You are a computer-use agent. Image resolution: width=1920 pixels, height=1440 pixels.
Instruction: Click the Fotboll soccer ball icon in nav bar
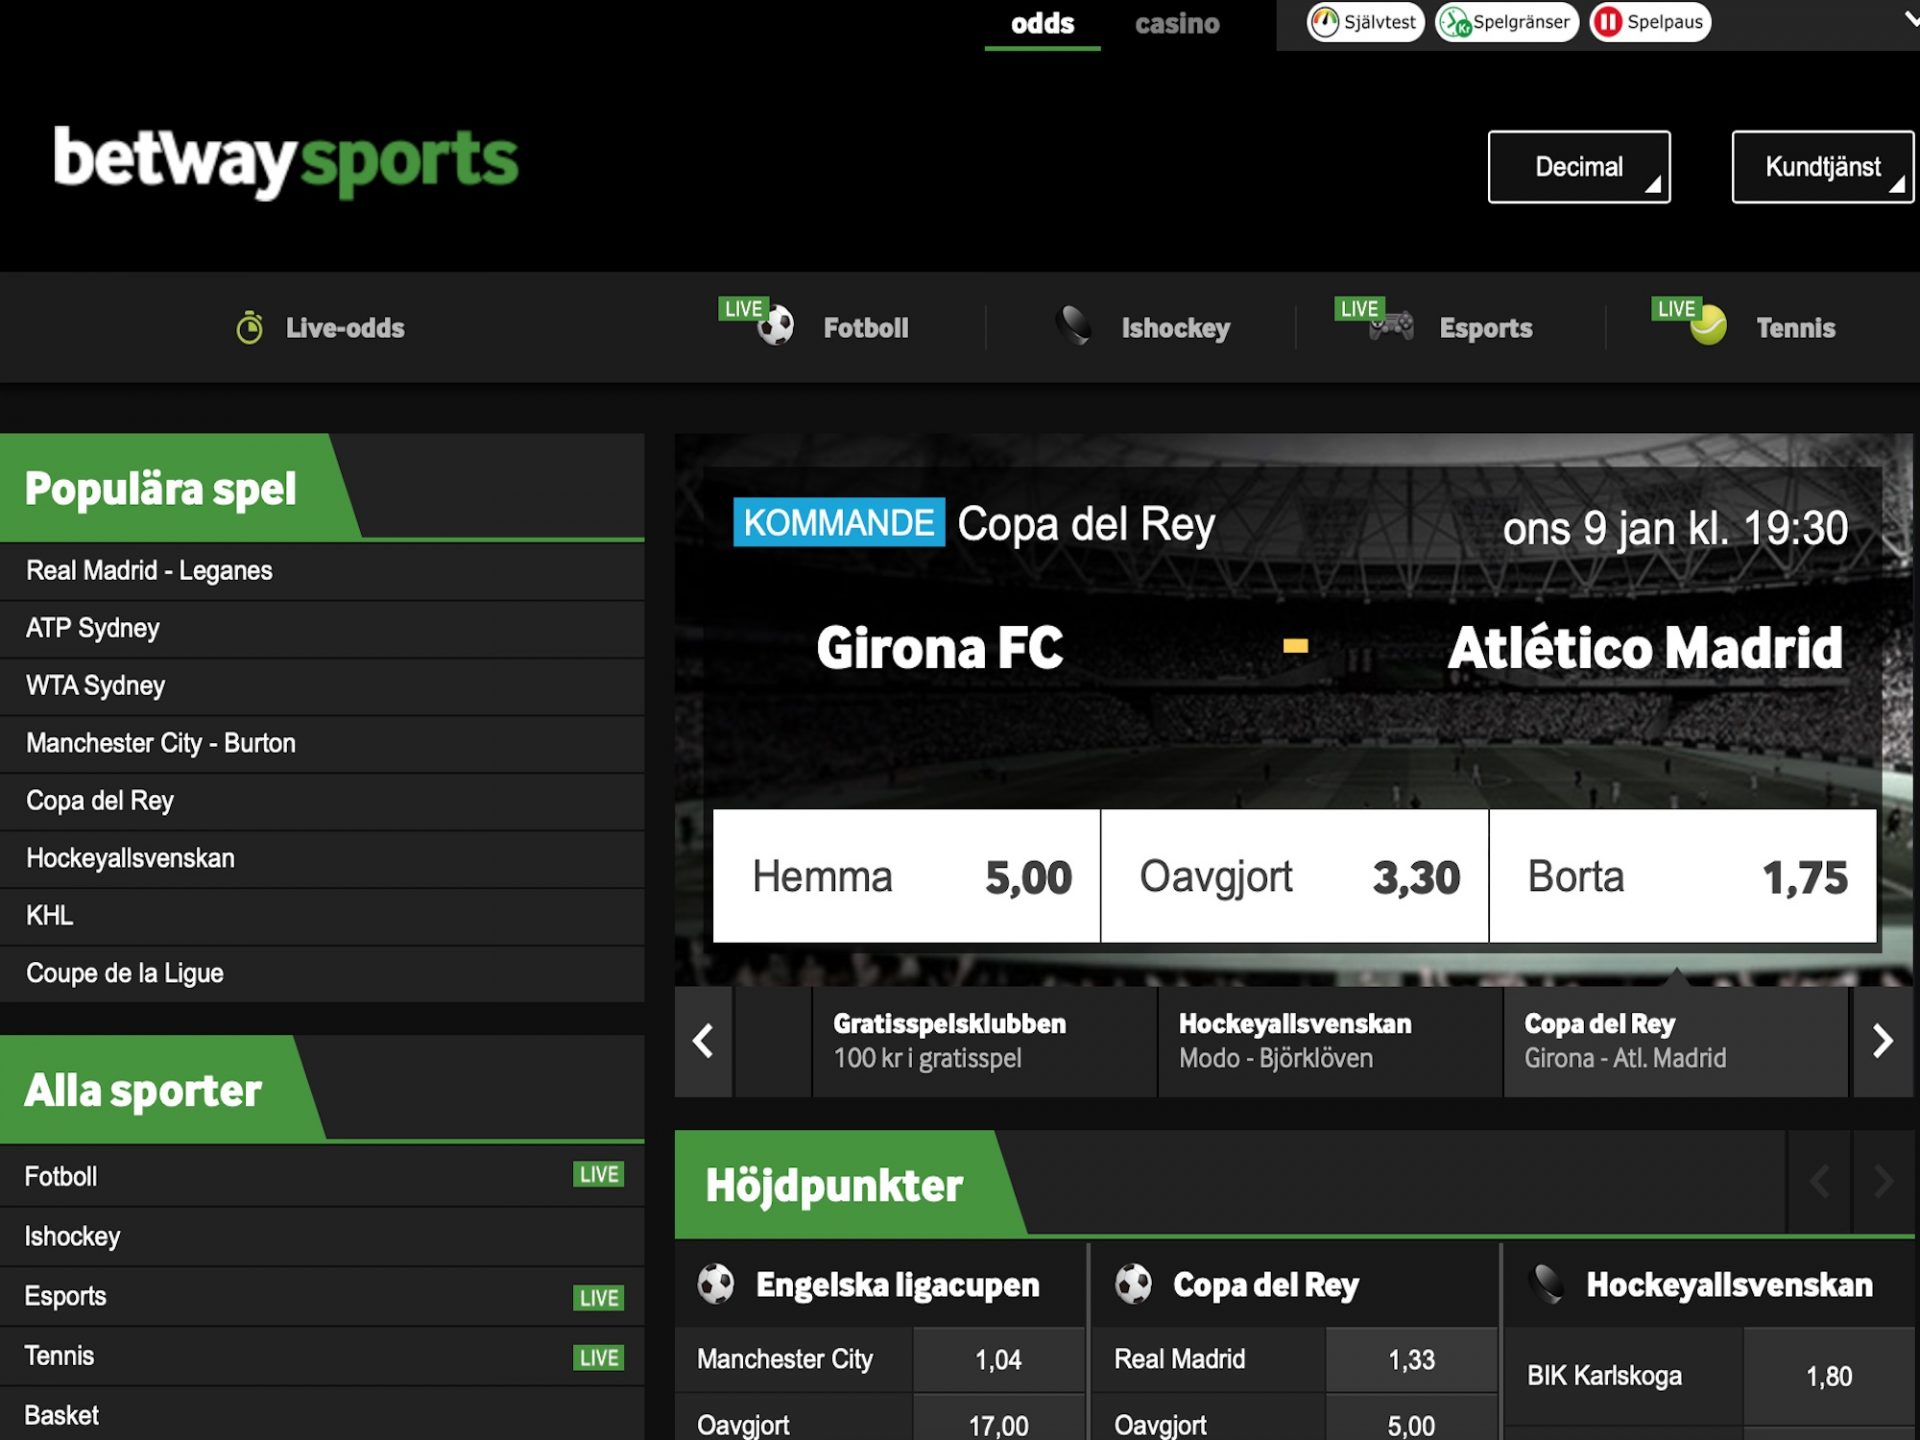(x=776, y=326)
